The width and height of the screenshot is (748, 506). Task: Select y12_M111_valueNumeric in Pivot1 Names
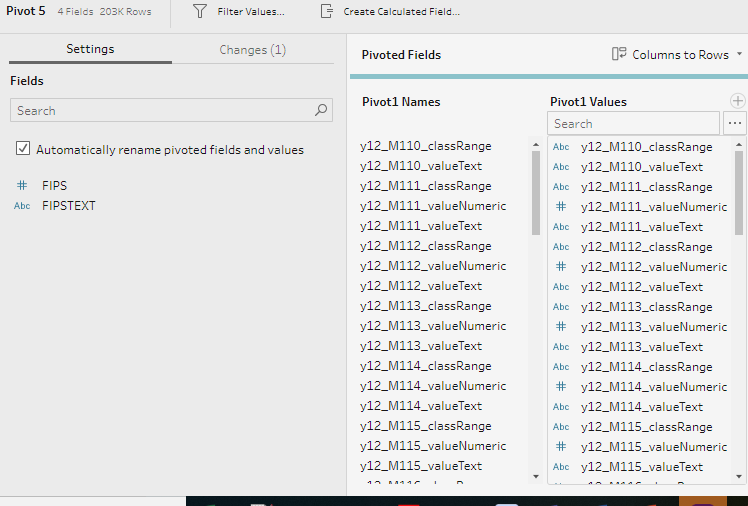click(x=433, y=206)
